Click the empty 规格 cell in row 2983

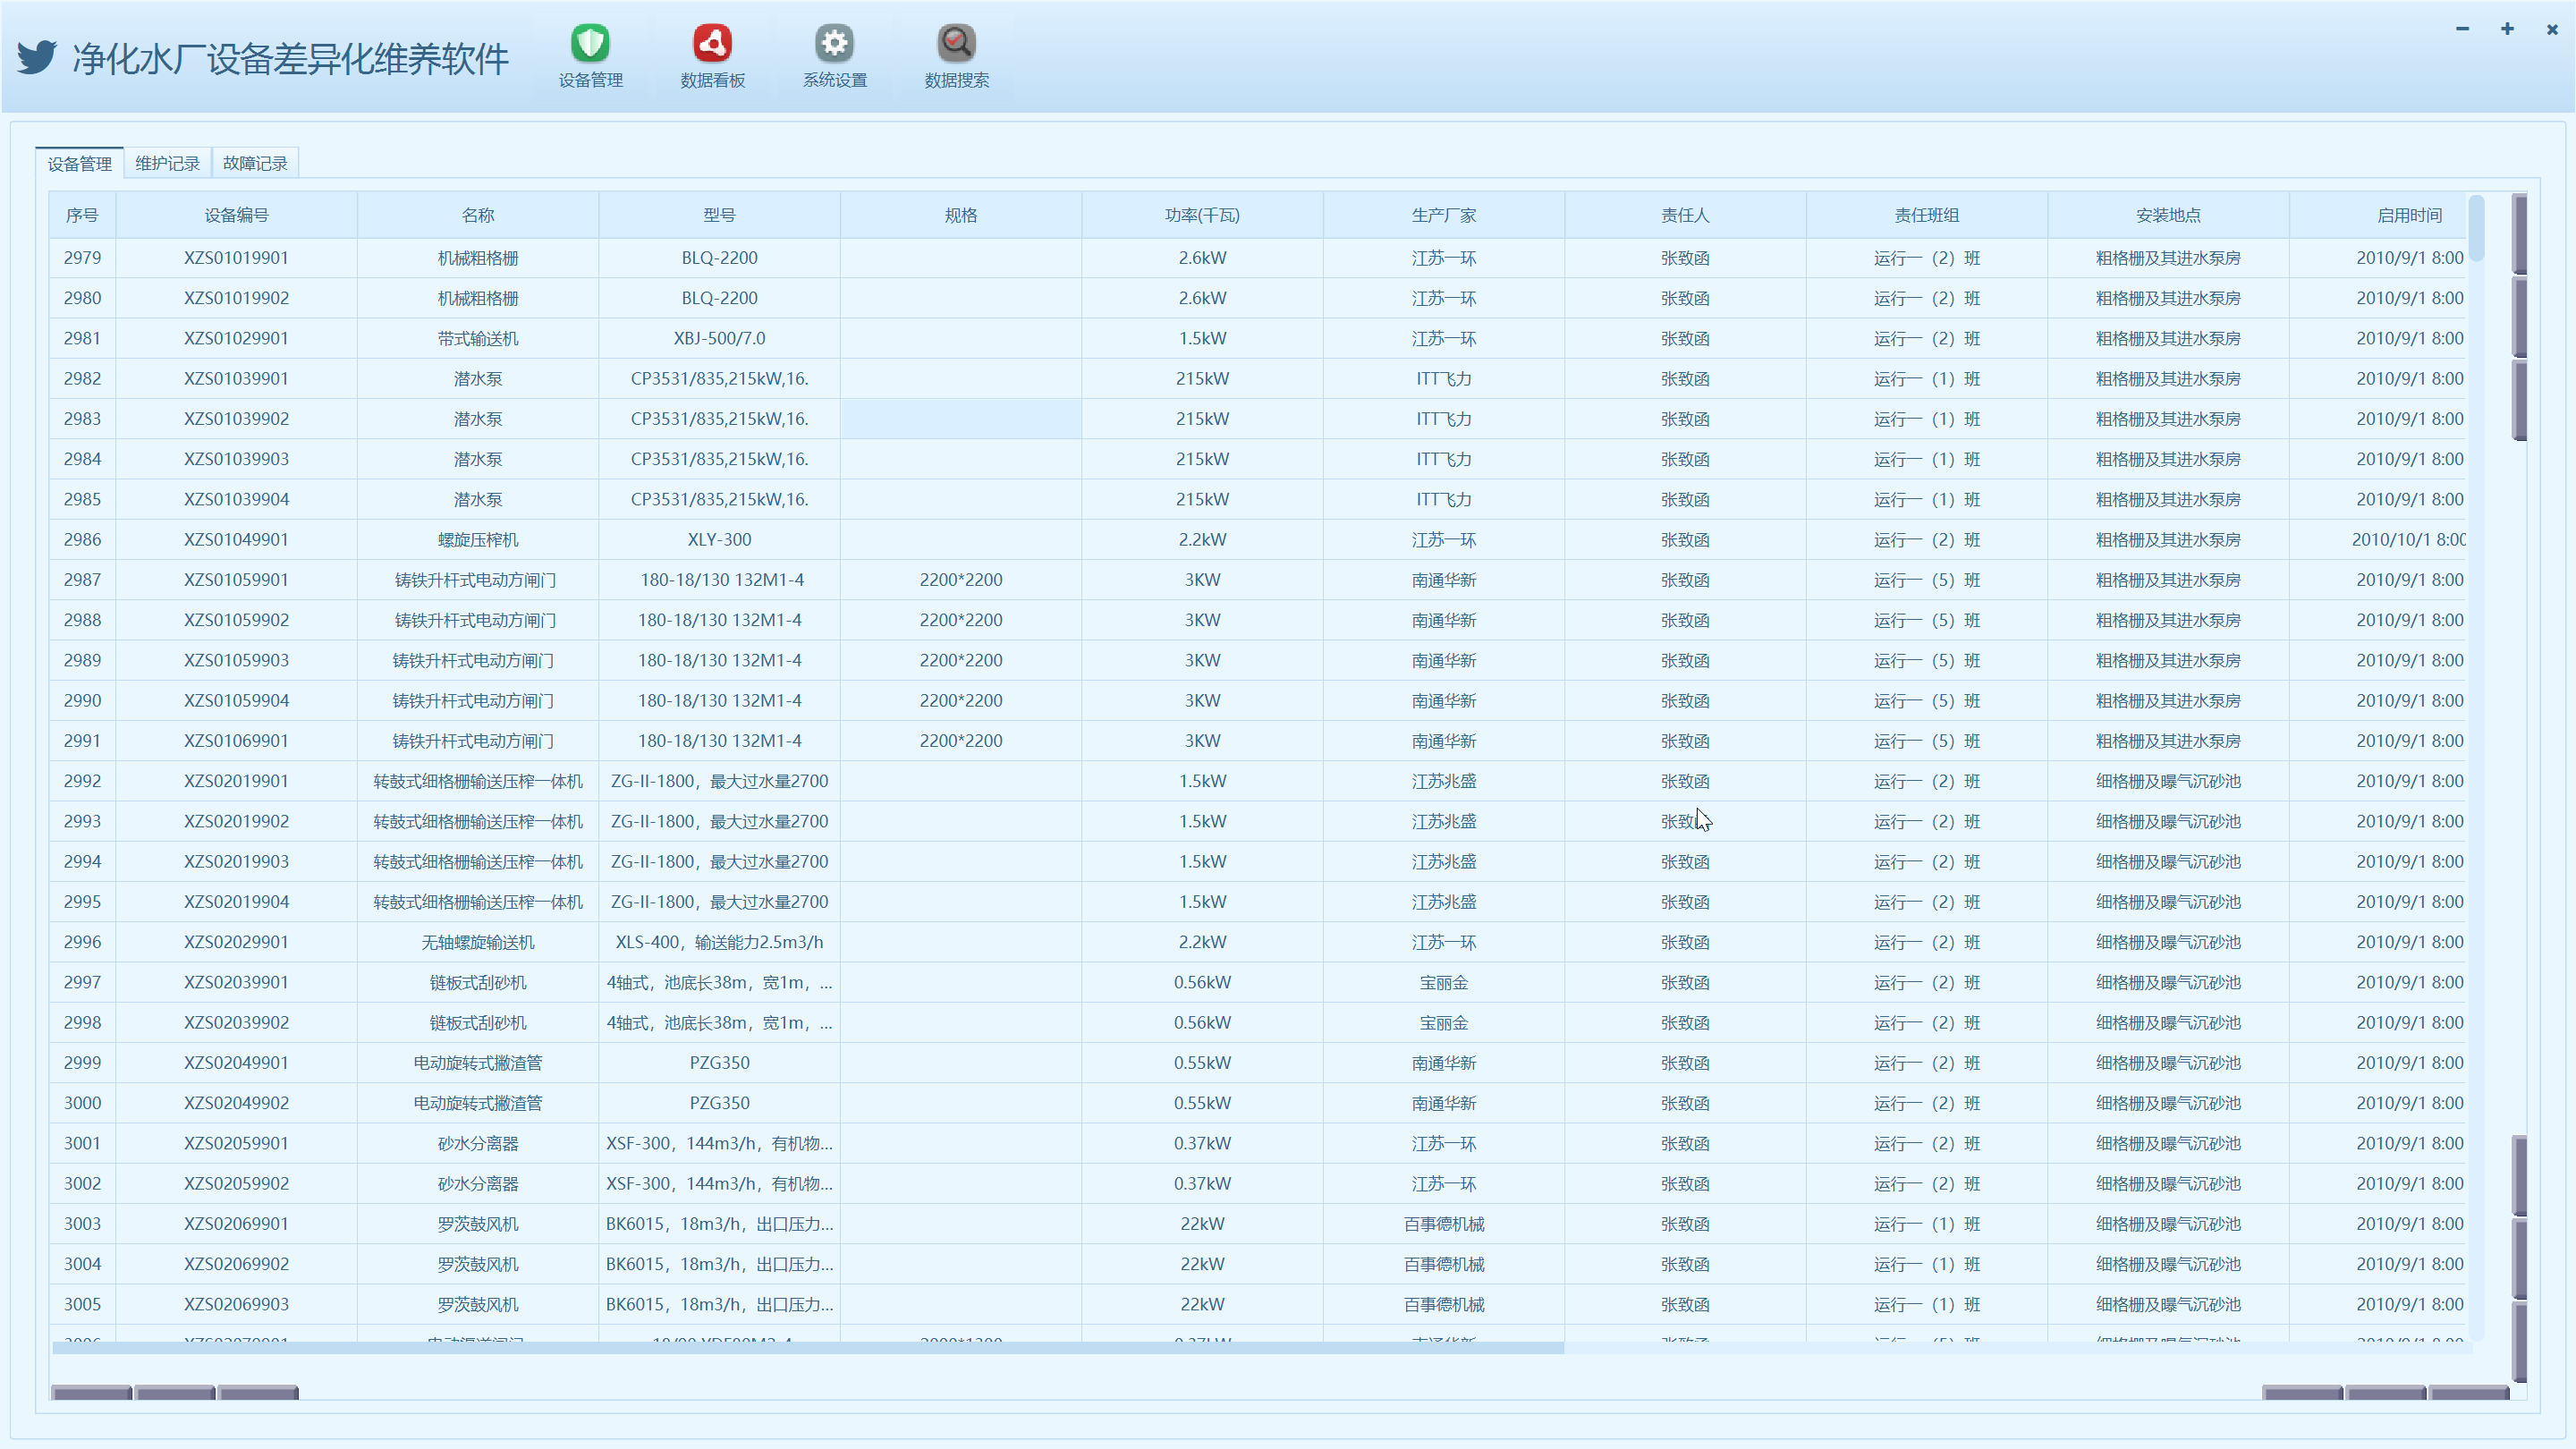point(961,419)
